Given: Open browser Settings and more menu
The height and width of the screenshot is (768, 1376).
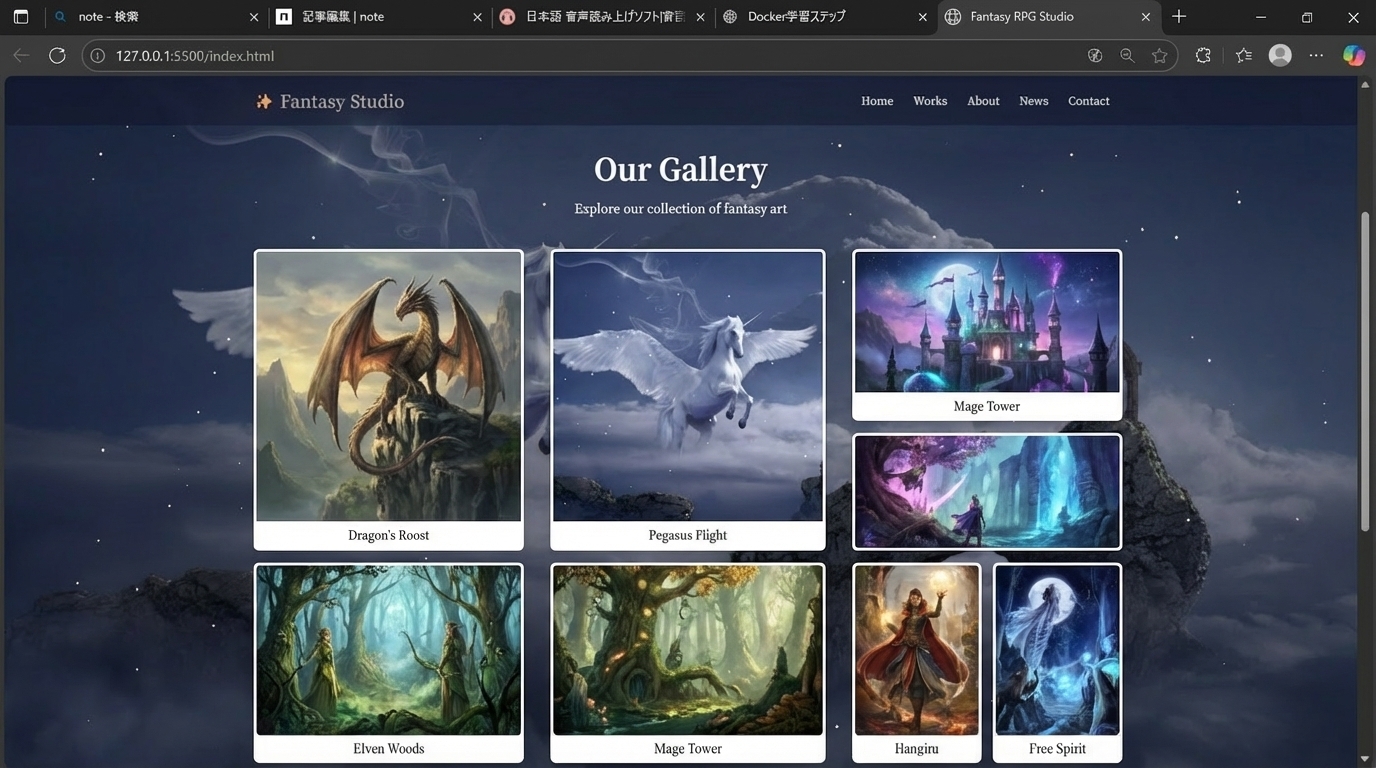Looking at the screenshot, I should point(1316,56).
